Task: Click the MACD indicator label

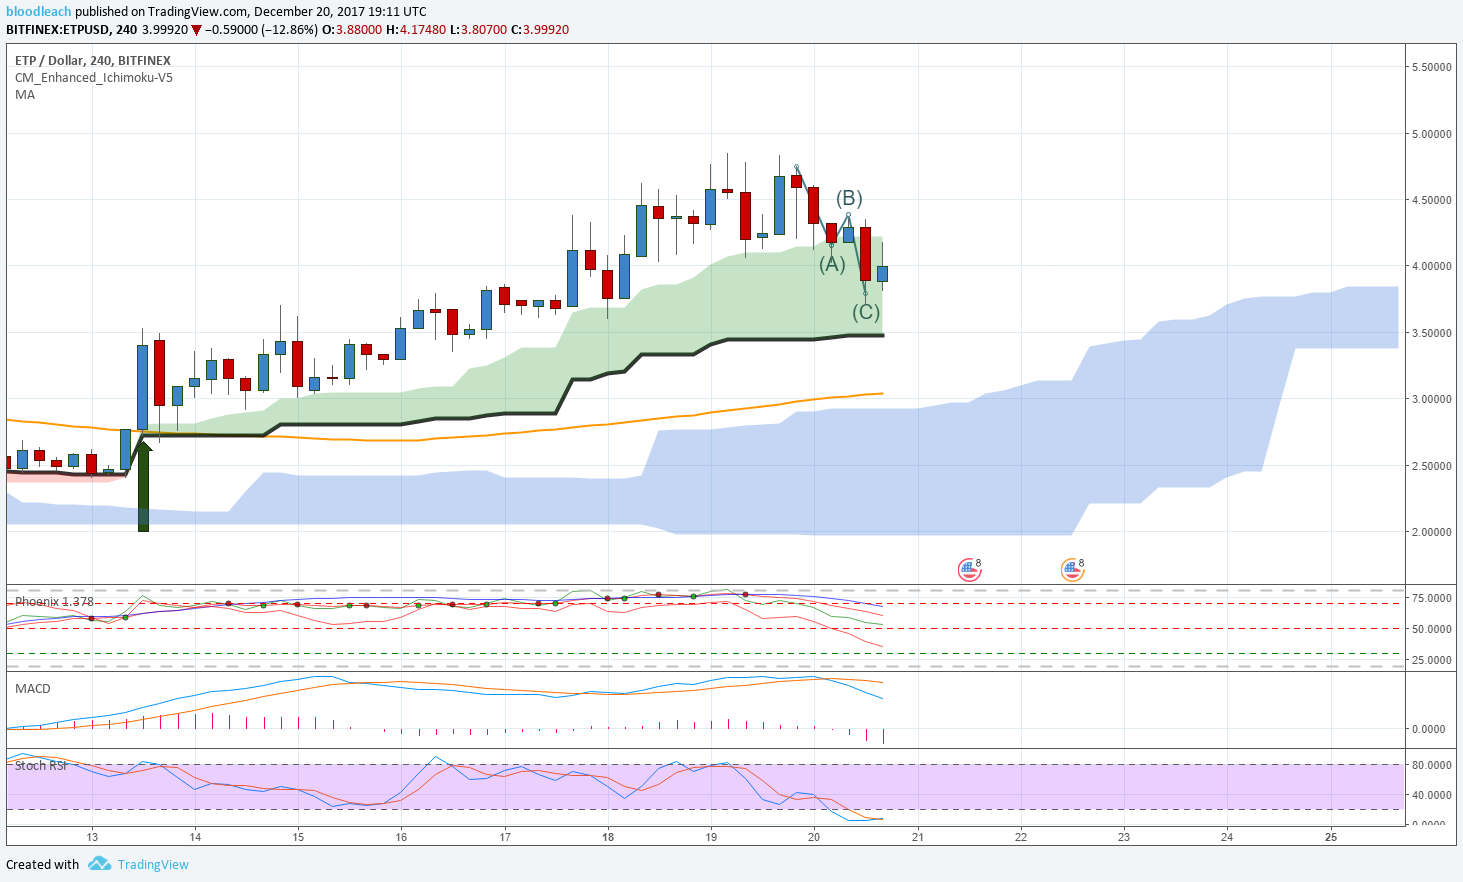Action: point(33,689)
